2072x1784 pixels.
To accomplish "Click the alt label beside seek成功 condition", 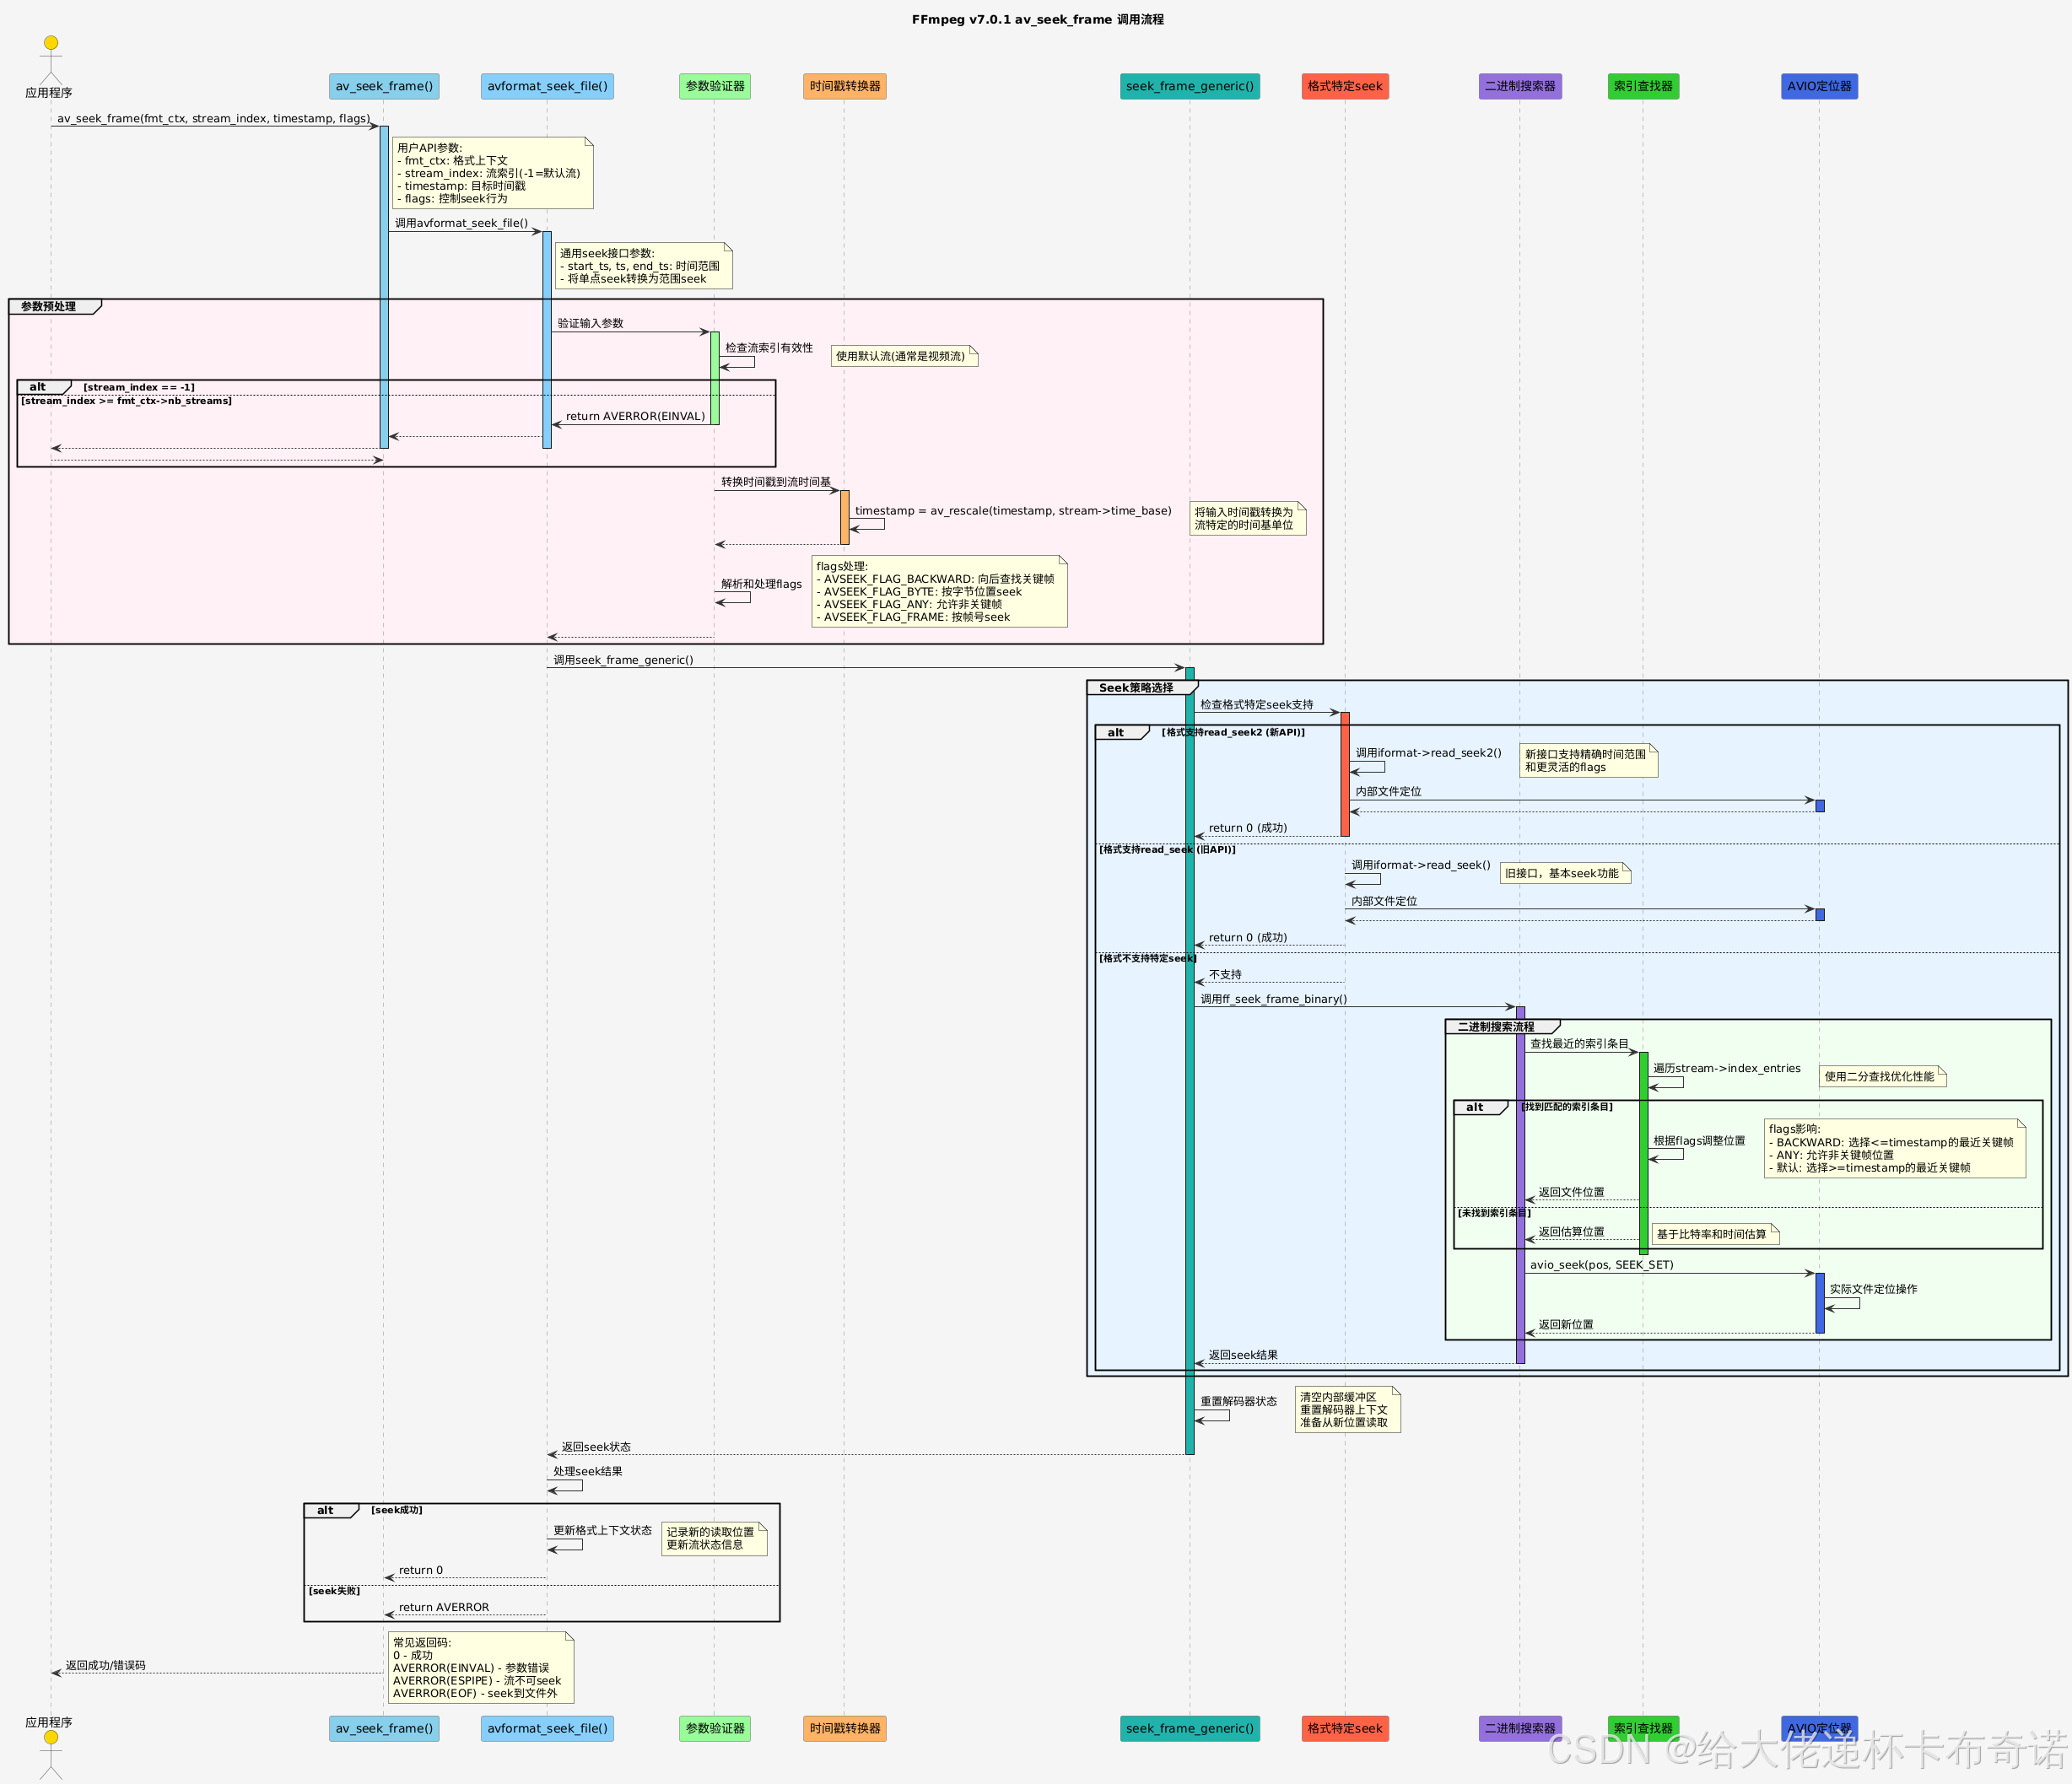I will pyautogui.click(x=327, y=1510).
